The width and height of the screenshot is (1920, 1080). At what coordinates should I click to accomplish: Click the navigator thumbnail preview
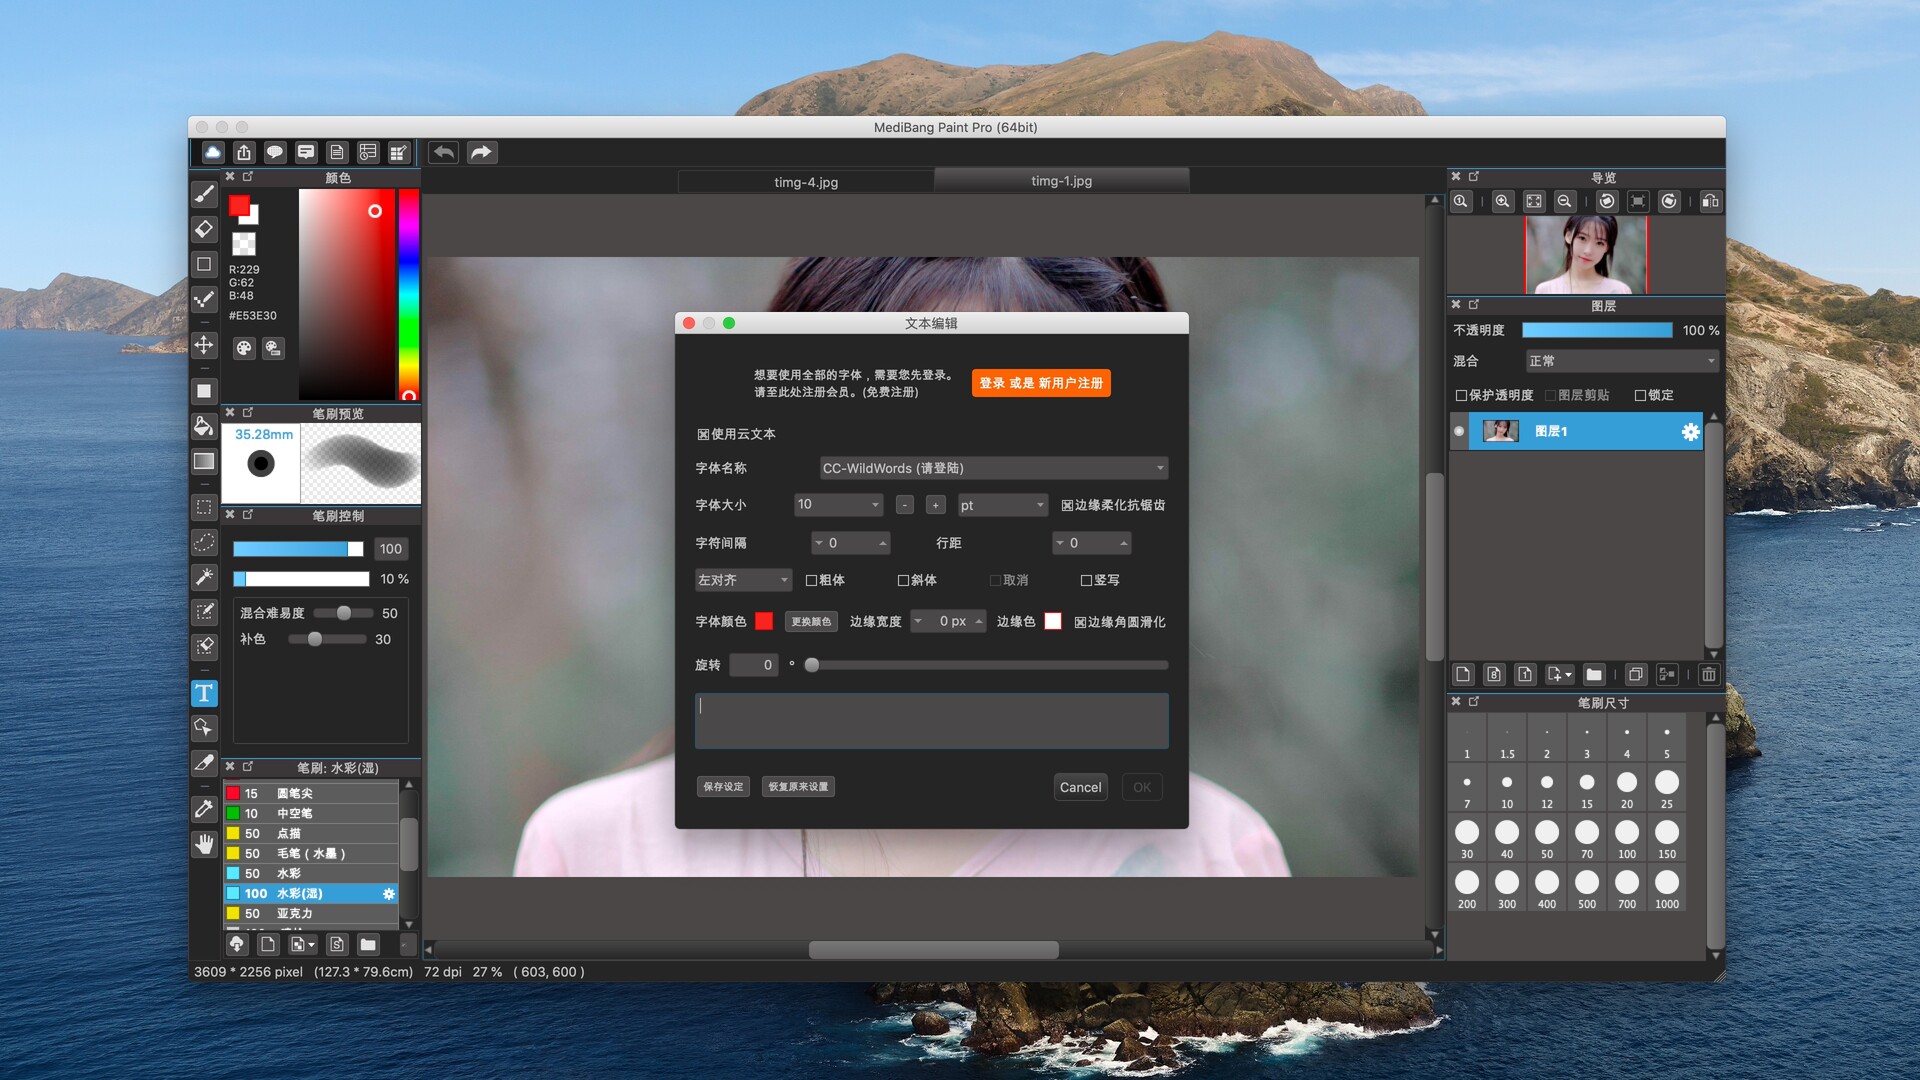1585,255
